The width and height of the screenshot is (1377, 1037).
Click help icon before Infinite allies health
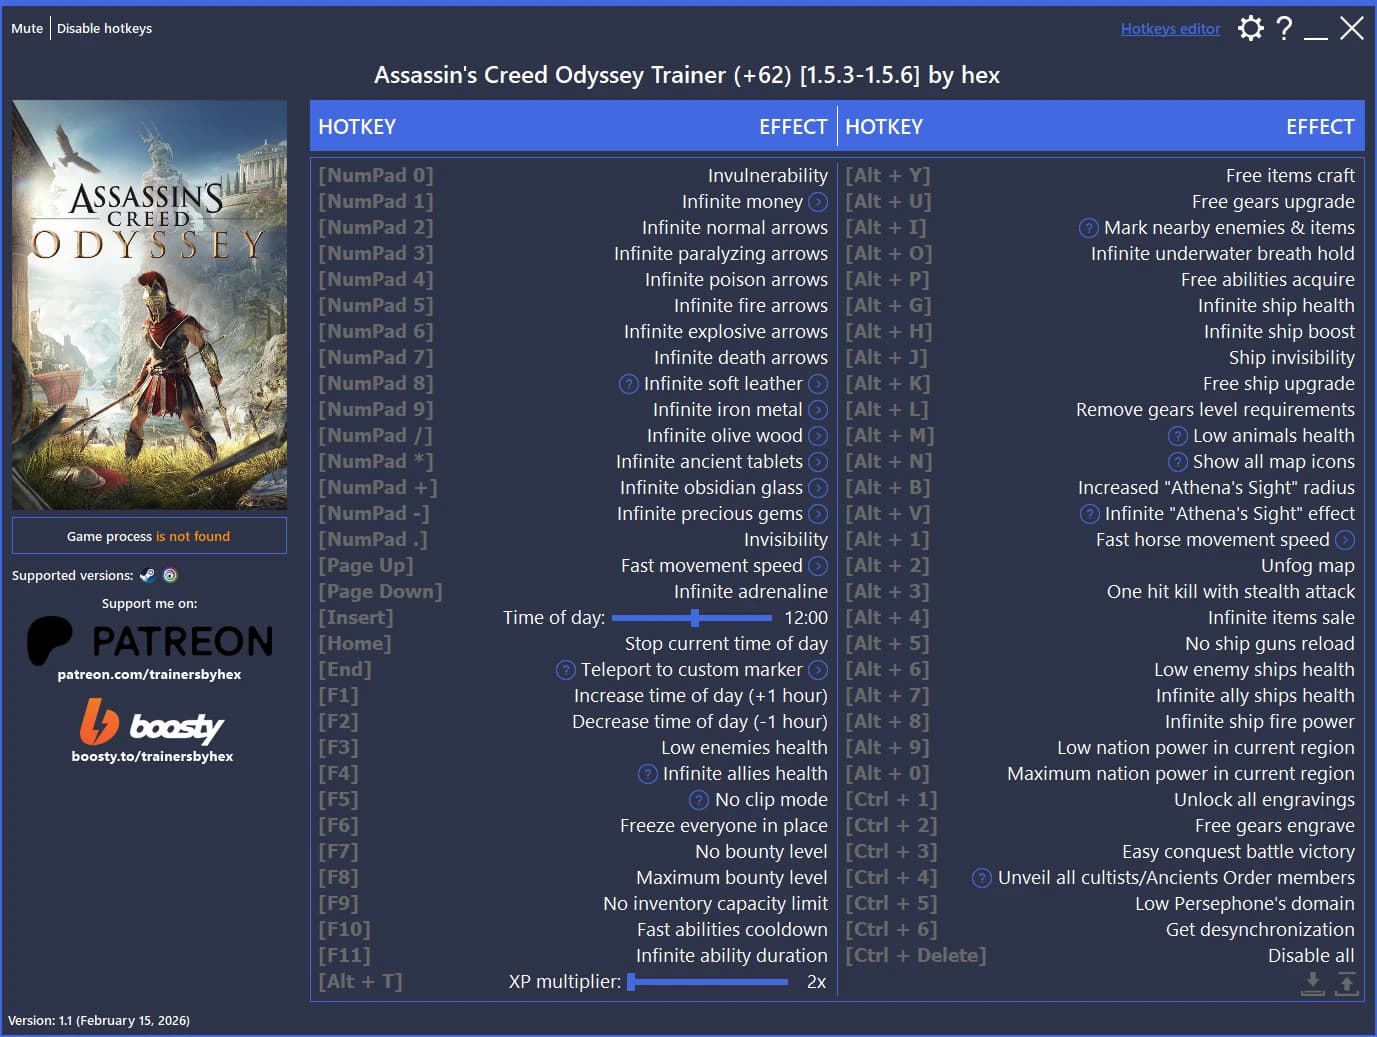(648, 774)
